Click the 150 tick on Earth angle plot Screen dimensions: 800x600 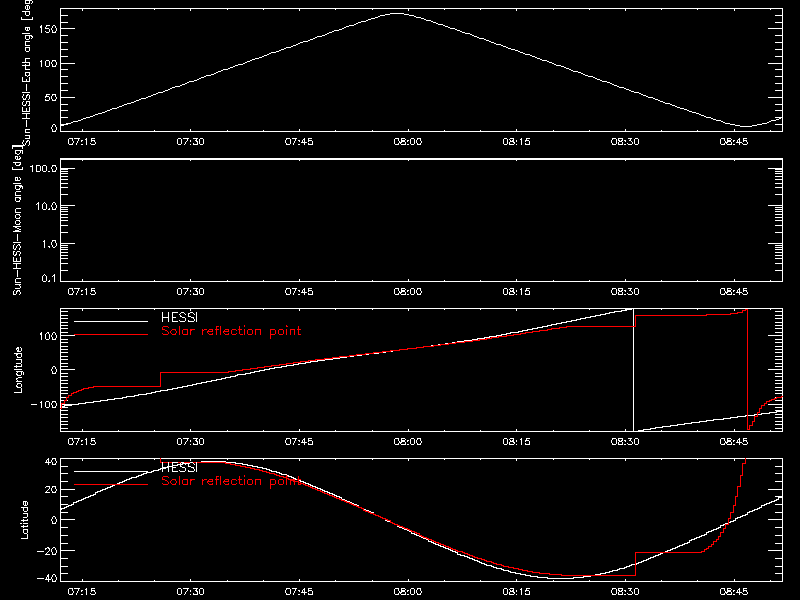48,30
